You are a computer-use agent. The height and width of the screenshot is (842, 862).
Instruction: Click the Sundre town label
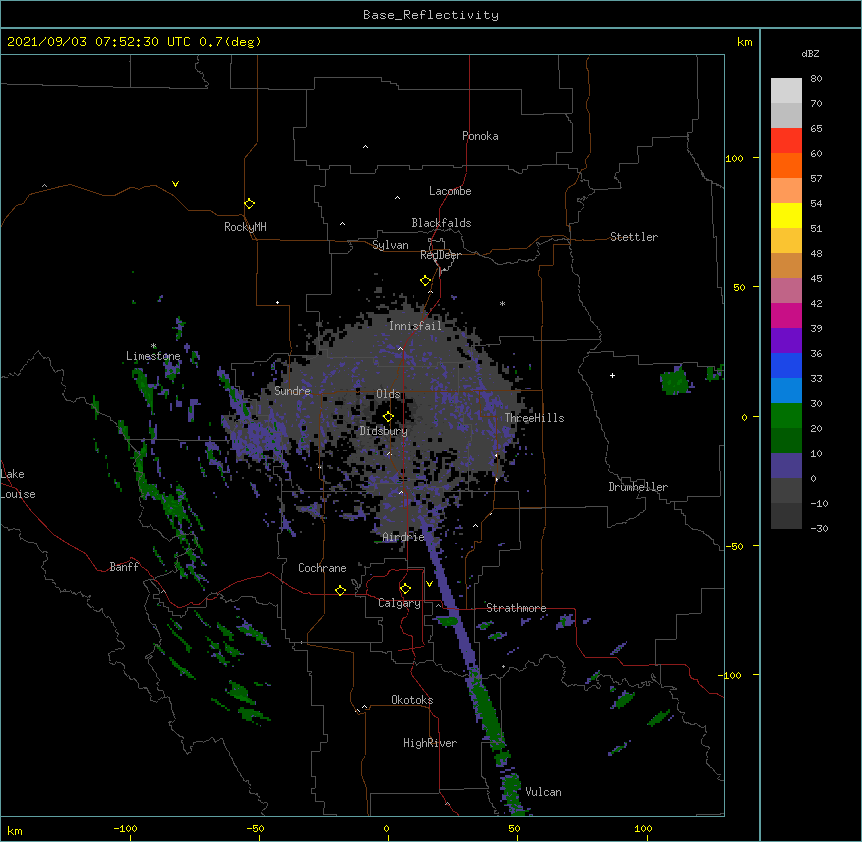coord(292,391)
